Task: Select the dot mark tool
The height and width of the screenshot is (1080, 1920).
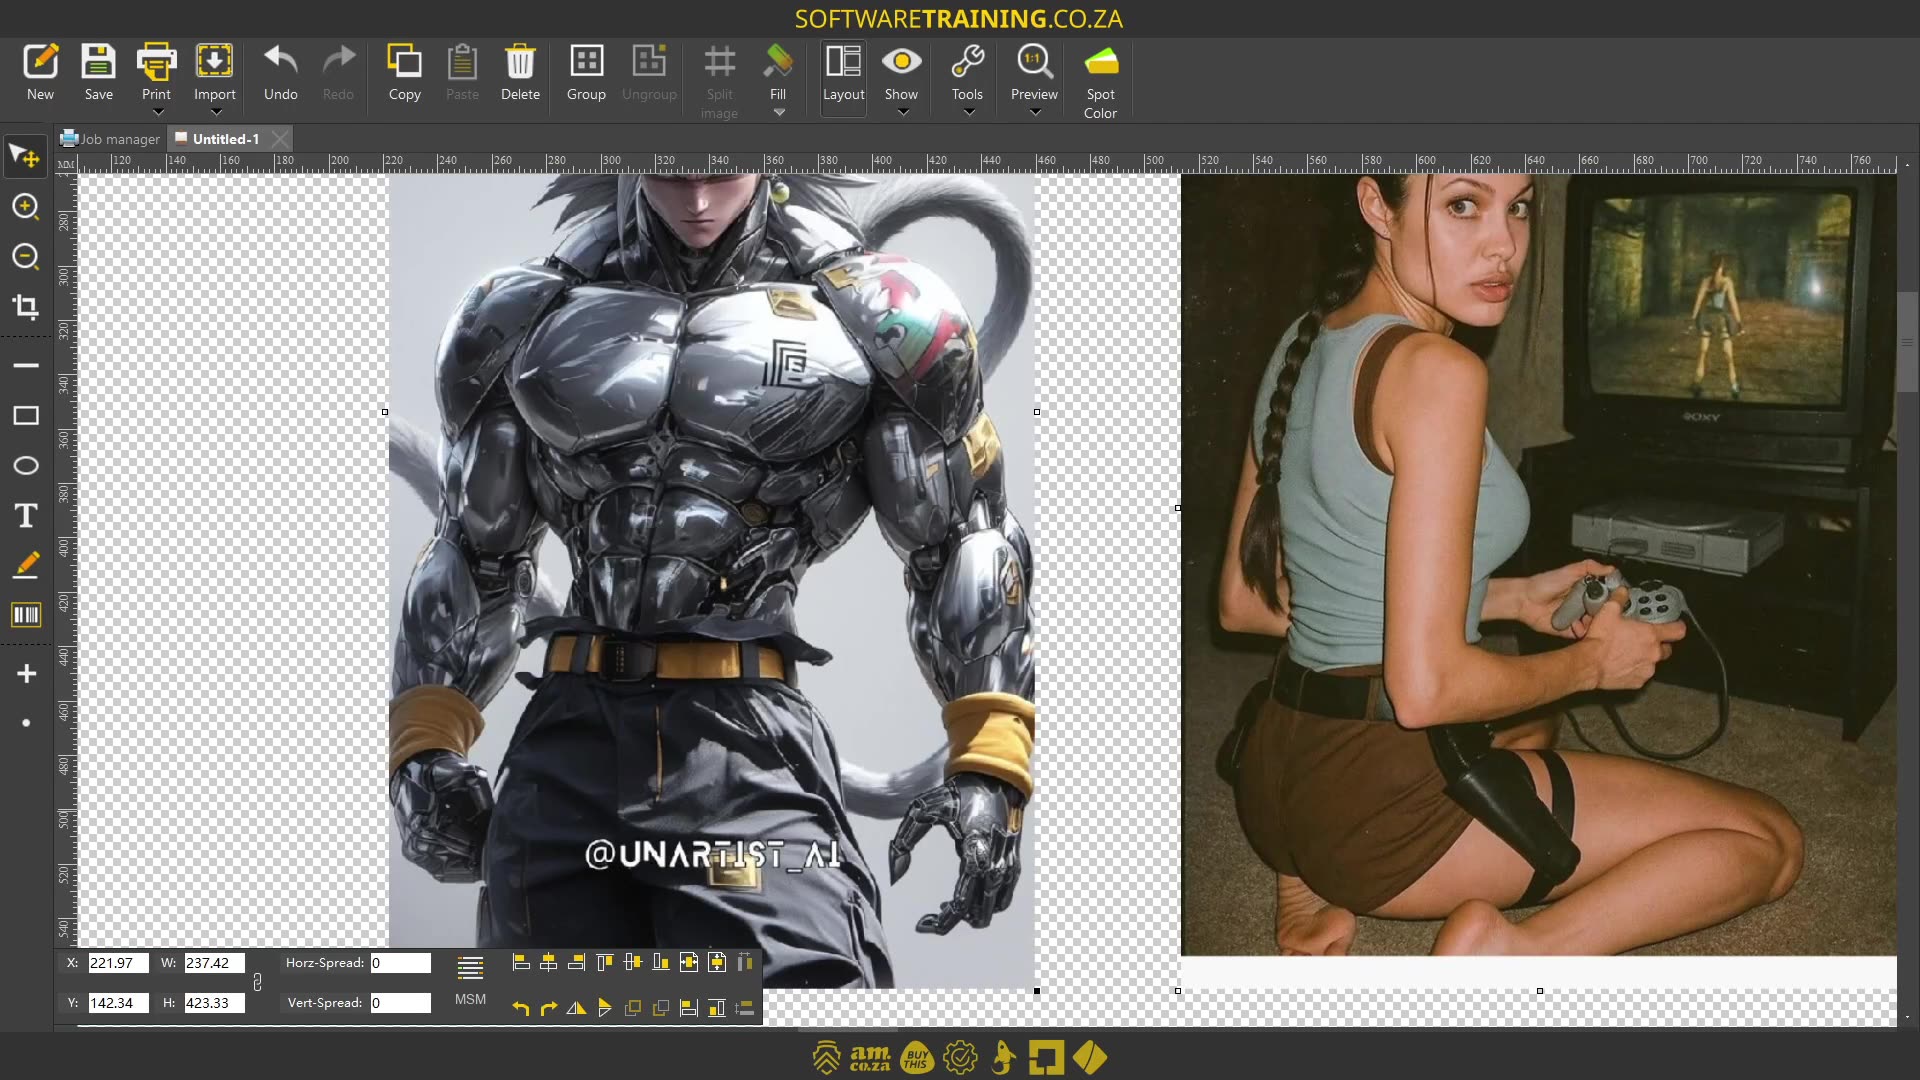Action: pos(26,722)
